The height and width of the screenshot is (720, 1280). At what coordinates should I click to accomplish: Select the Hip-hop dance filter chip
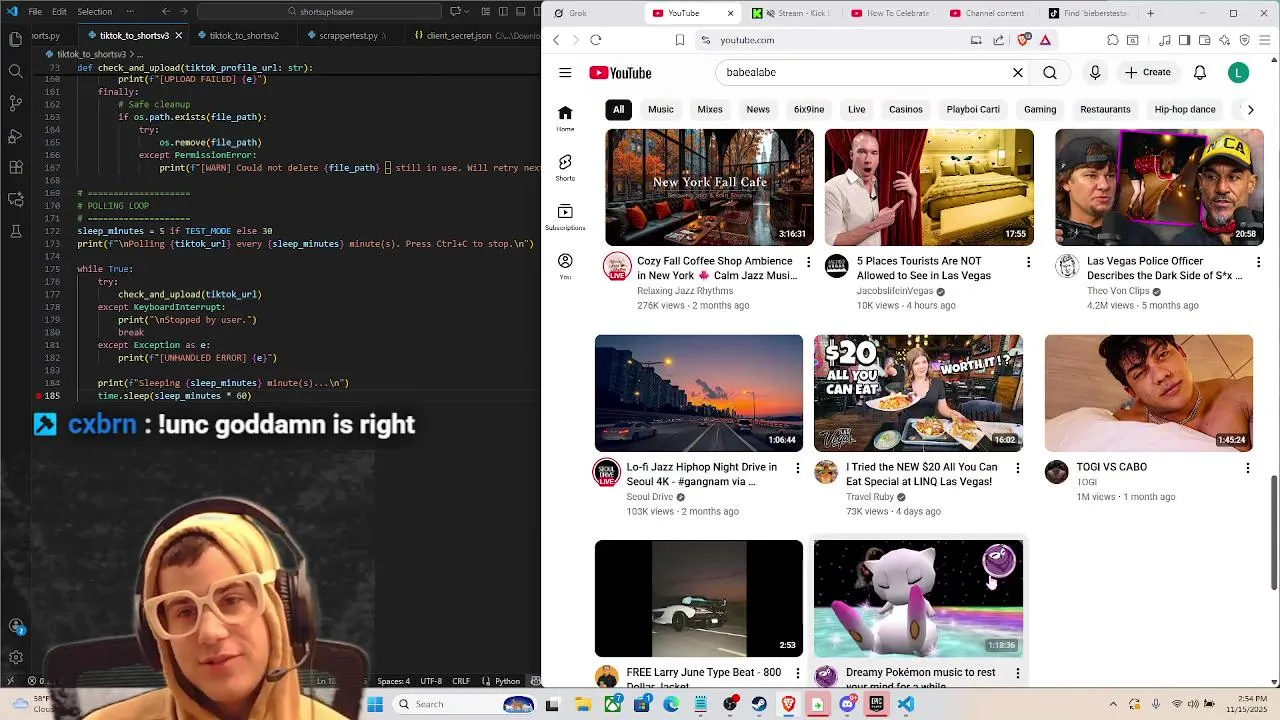[1185, 109]
